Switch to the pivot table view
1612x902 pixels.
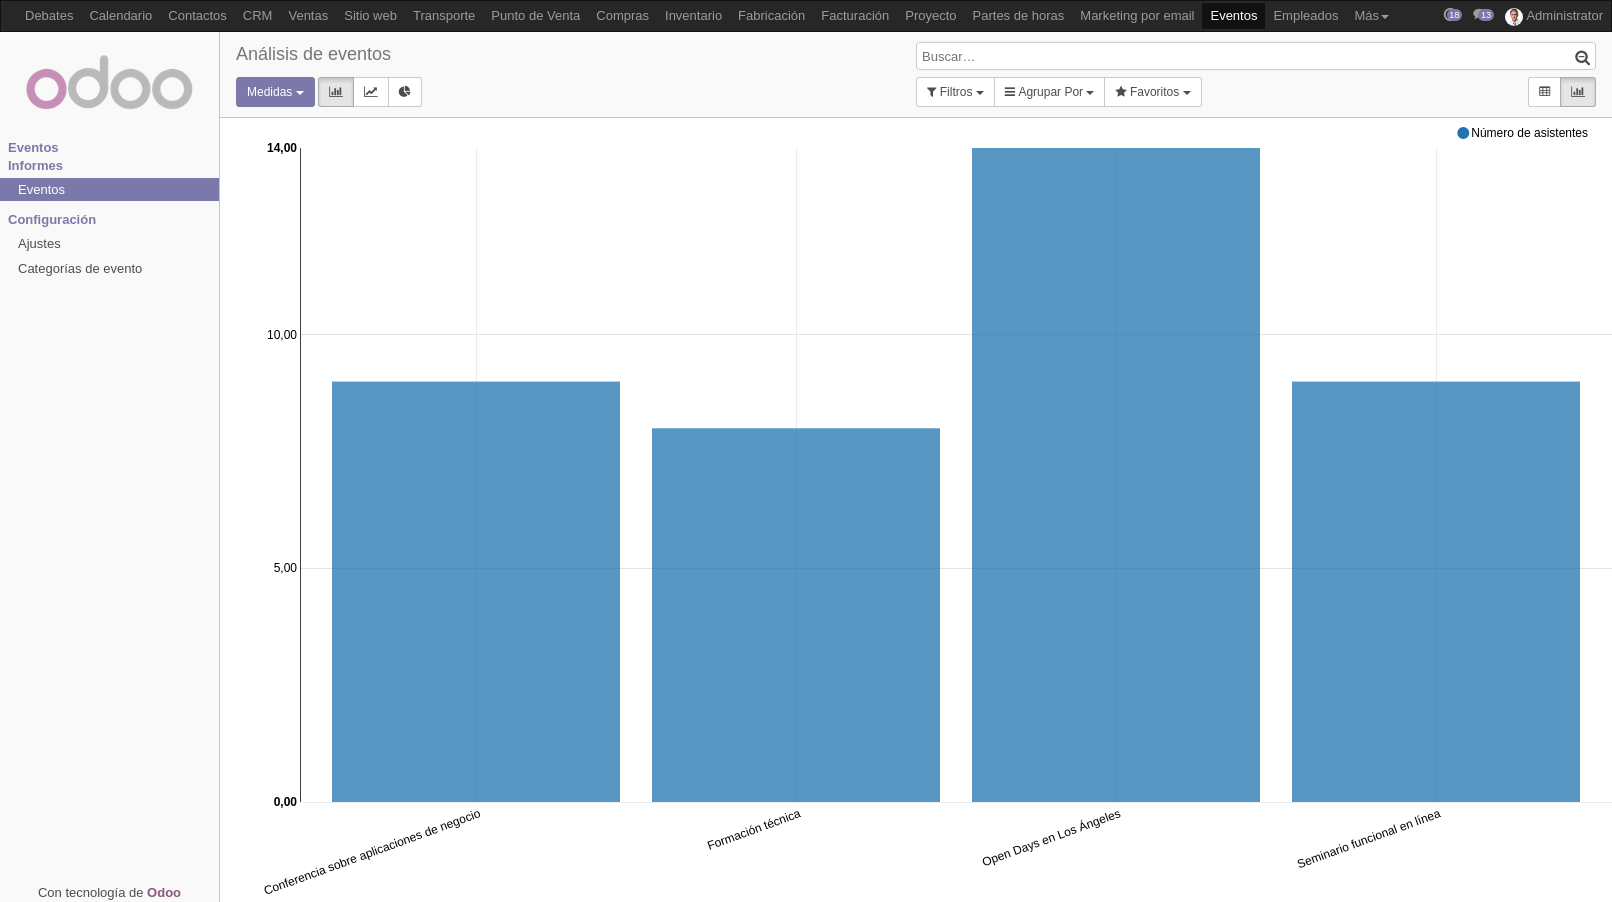click(1544, 91)
